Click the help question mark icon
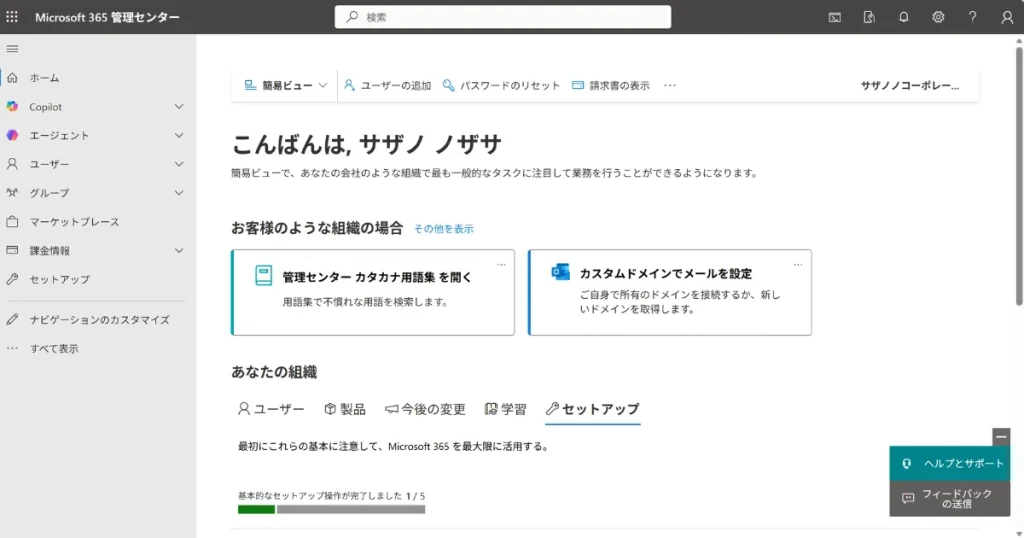The image size is (1024, 538). (972, 17)
